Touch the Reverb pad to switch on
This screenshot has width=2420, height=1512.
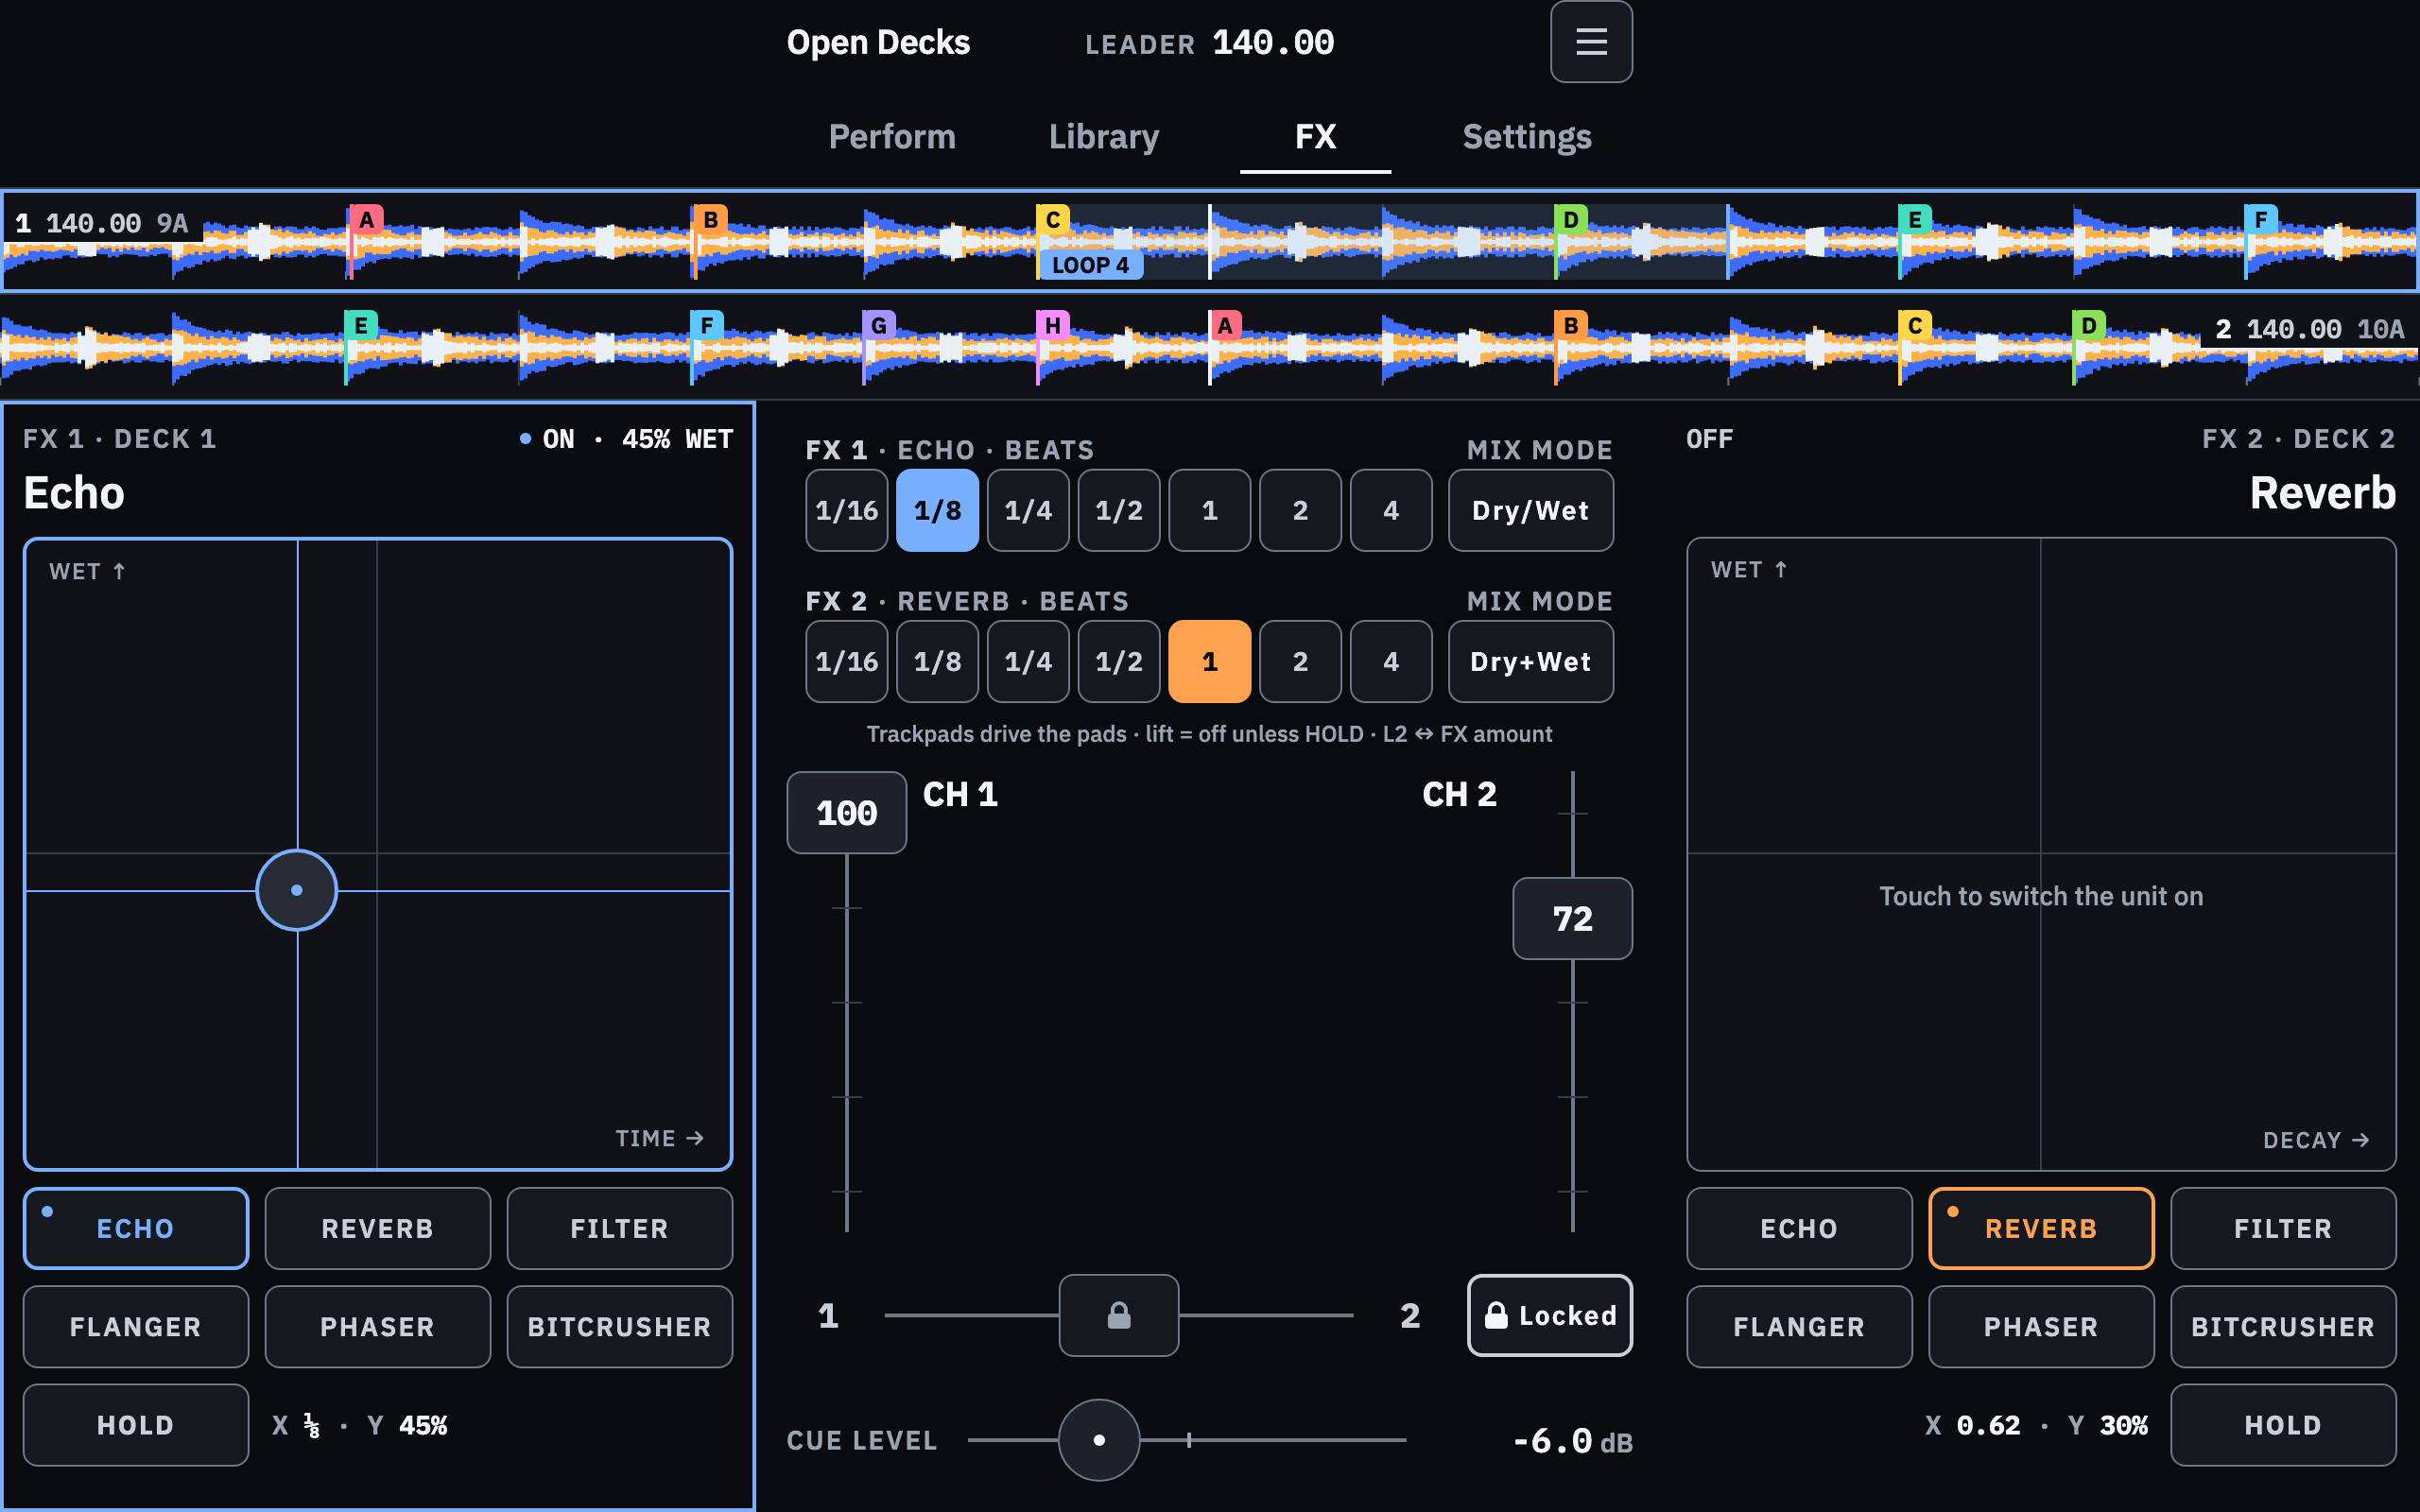click(x=2041, y=854)
